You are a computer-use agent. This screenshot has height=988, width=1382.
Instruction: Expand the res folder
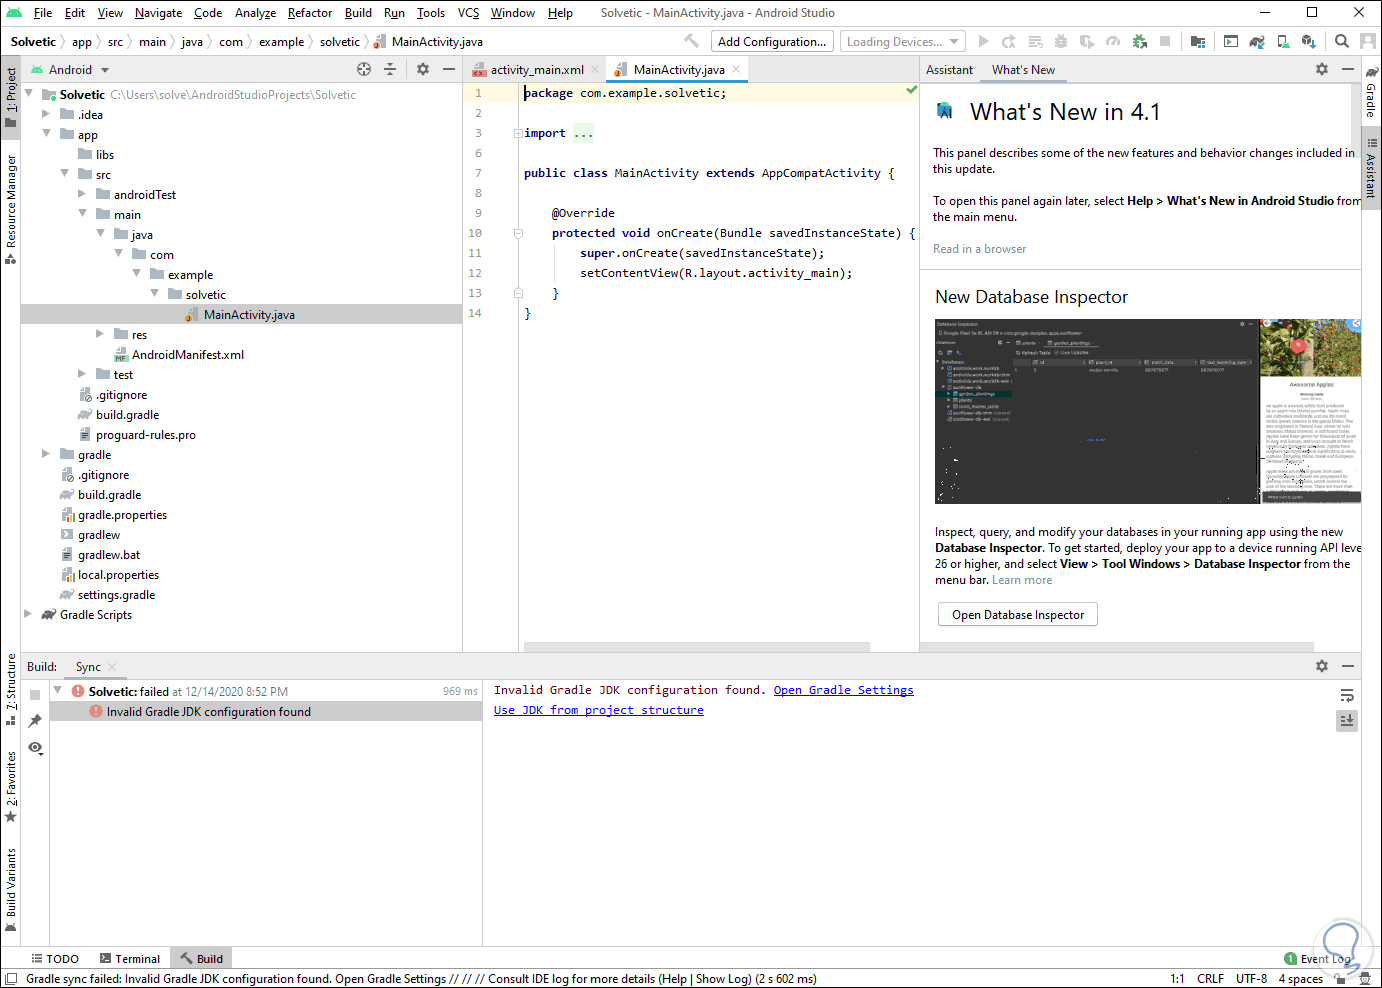pos(98,334)
